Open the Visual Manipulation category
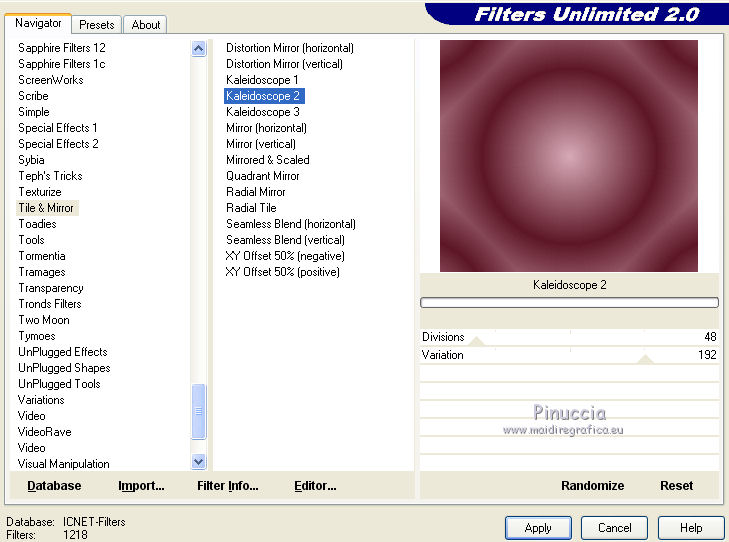This screenshot has height=542, width=729. tap(64, 463)
